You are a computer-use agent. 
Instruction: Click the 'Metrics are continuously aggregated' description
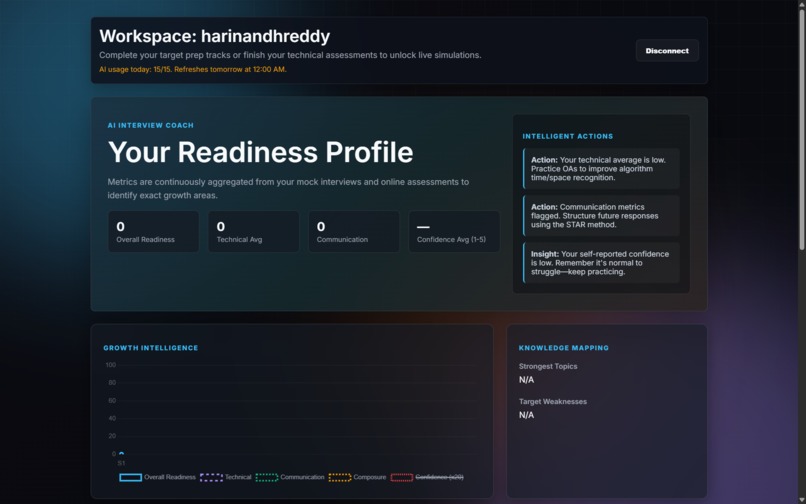[288, 189]
